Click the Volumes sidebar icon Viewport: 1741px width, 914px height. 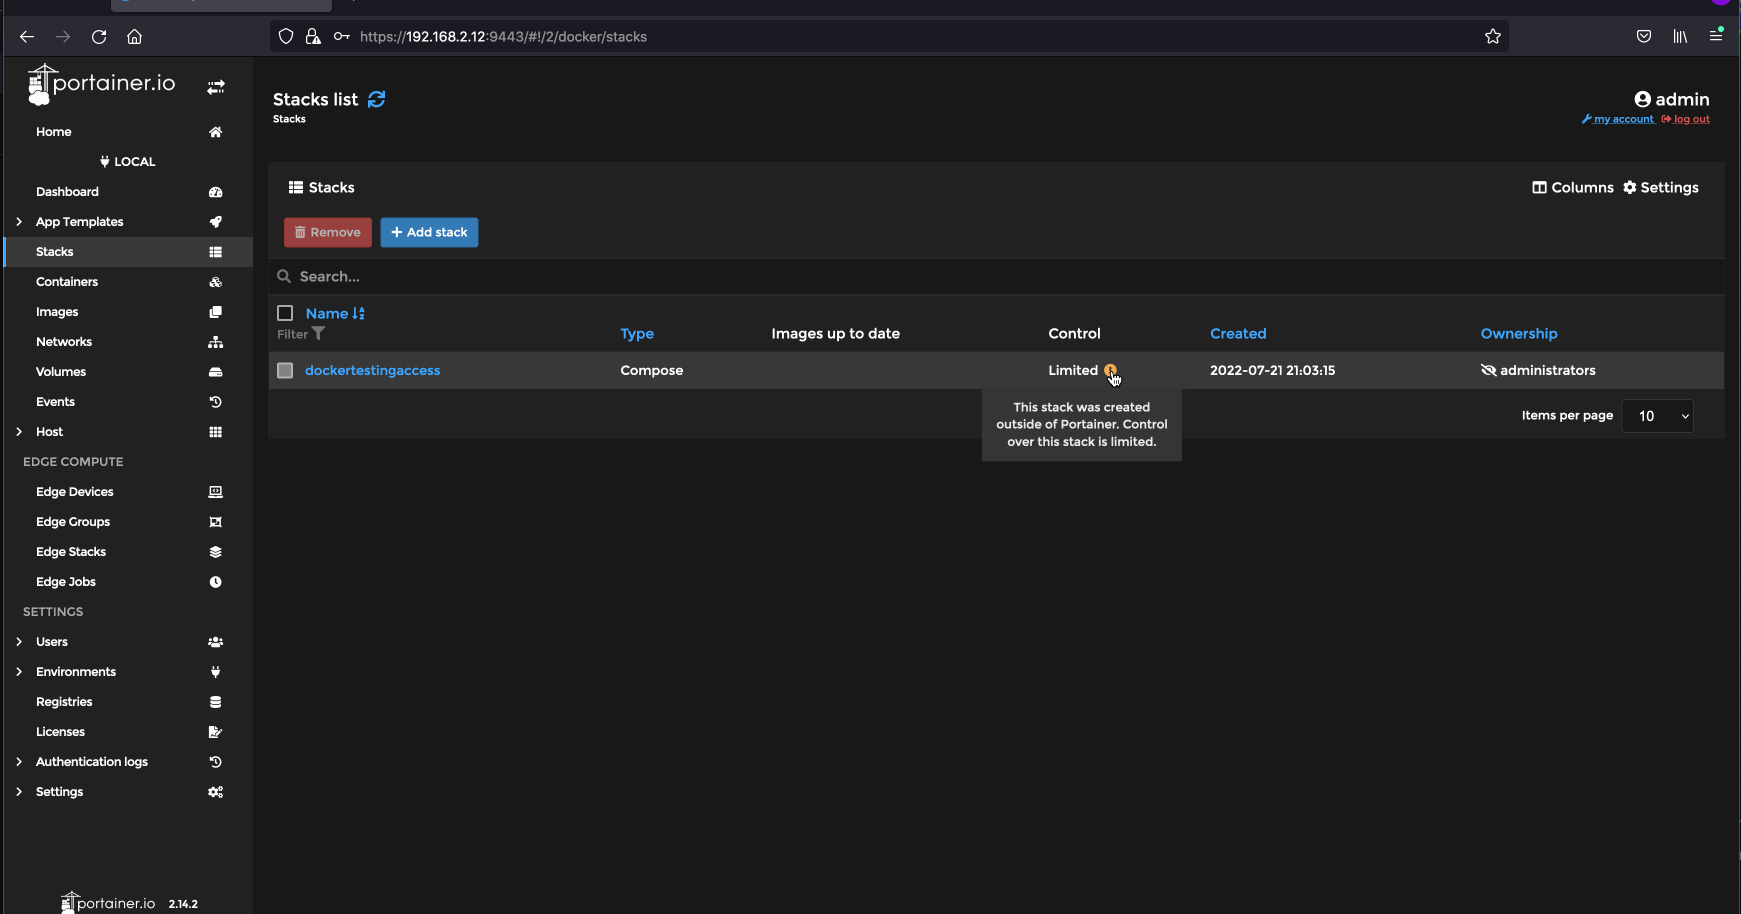pos(215,371)
